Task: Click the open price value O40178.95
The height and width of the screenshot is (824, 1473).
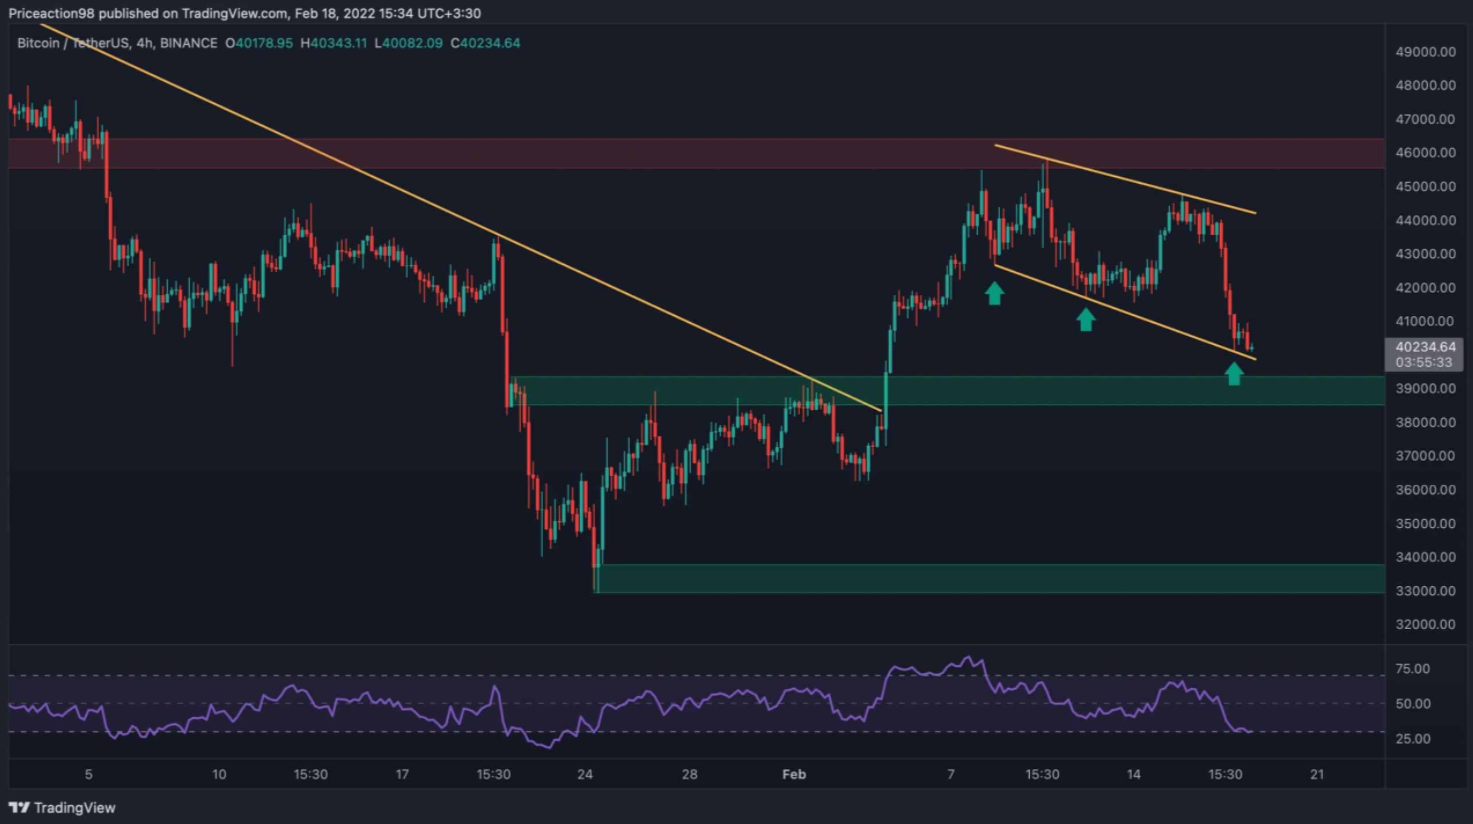Action: [259, 43]
